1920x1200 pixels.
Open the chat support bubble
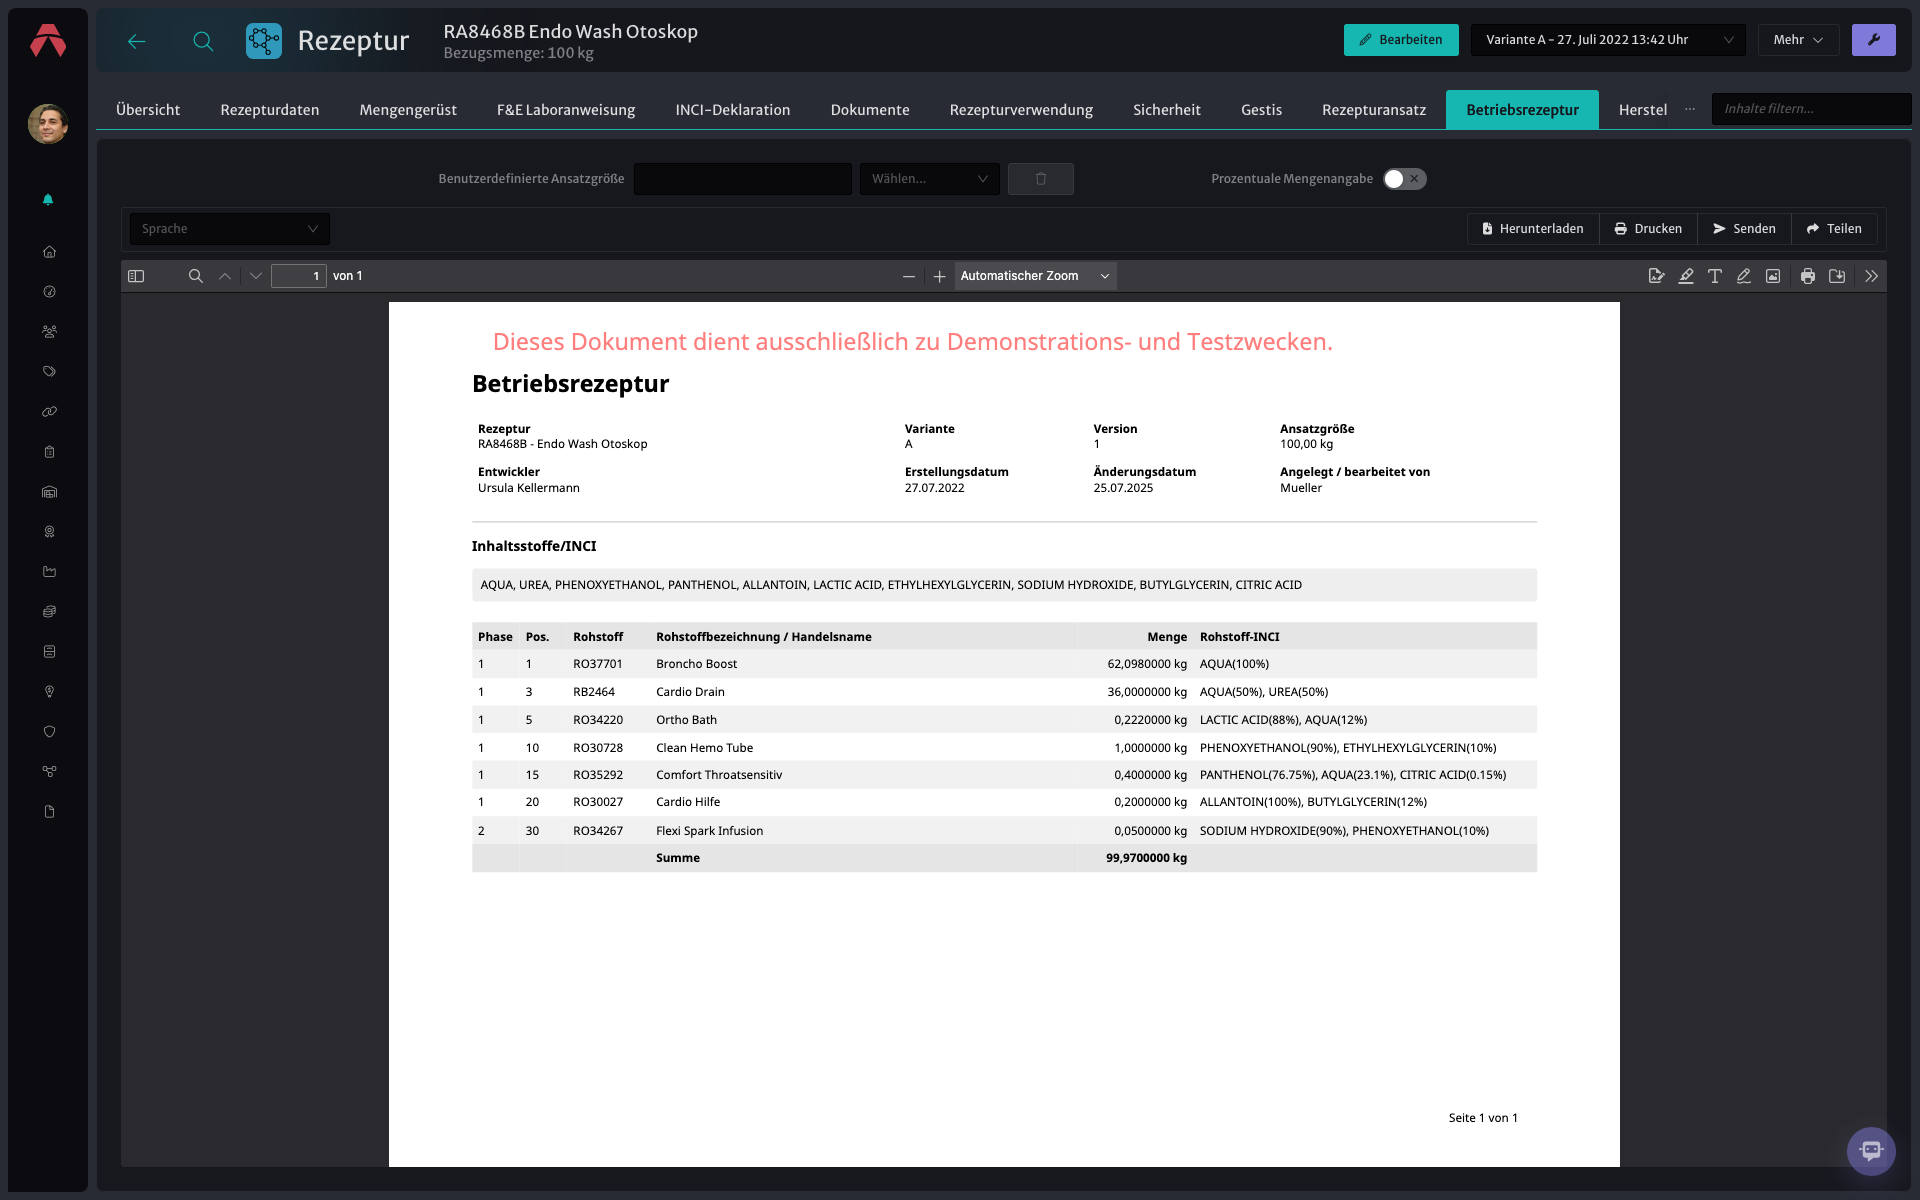(x=1871, y=1151)
